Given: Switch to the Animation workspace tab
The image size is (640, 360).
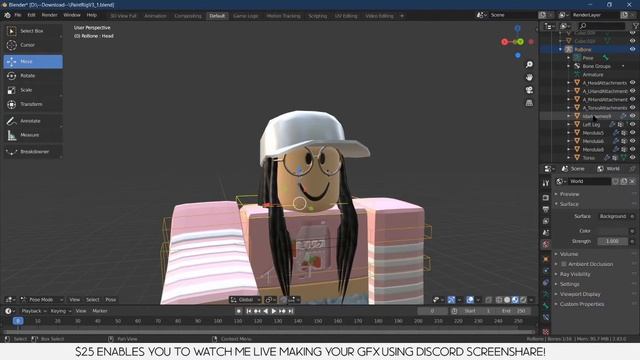Looking at the screenshot, I should (x=156, y=16).
